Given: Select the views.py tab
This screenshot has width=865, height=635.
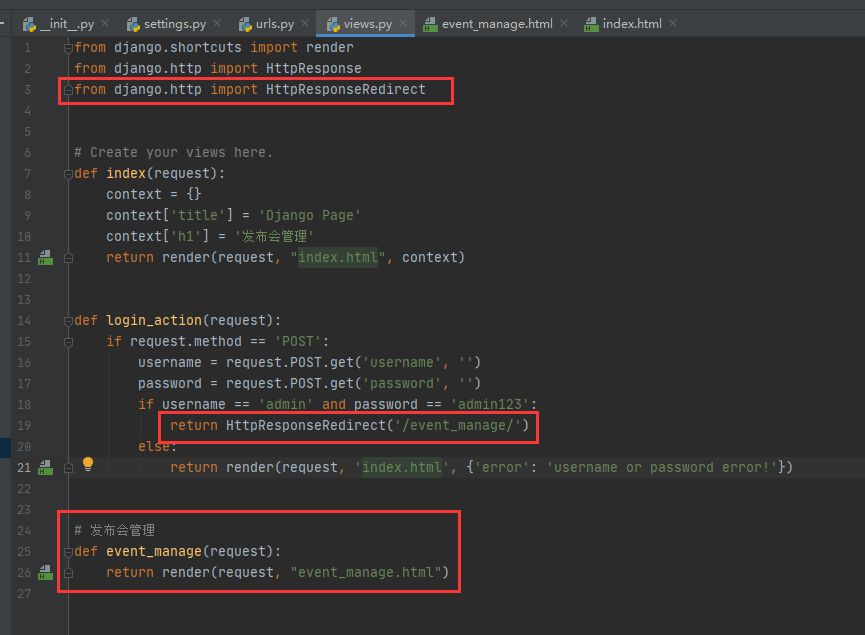Looking at the screenshot, I should click(x=367, y=24).
